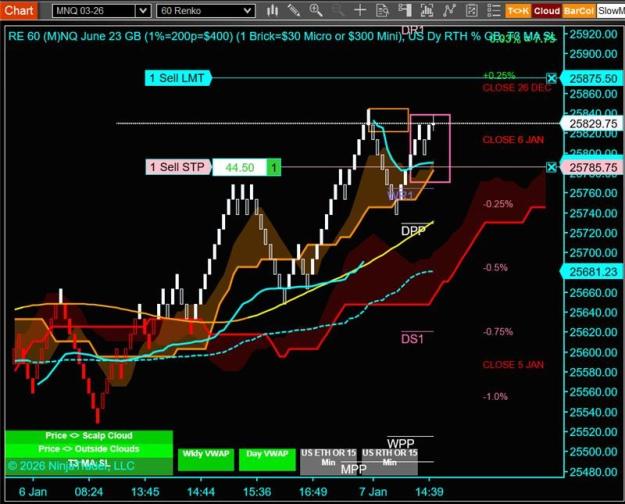The width and height of the screenshot is (625, 504).
Task: Click the DS1 support label
Action: pos(413,339)
